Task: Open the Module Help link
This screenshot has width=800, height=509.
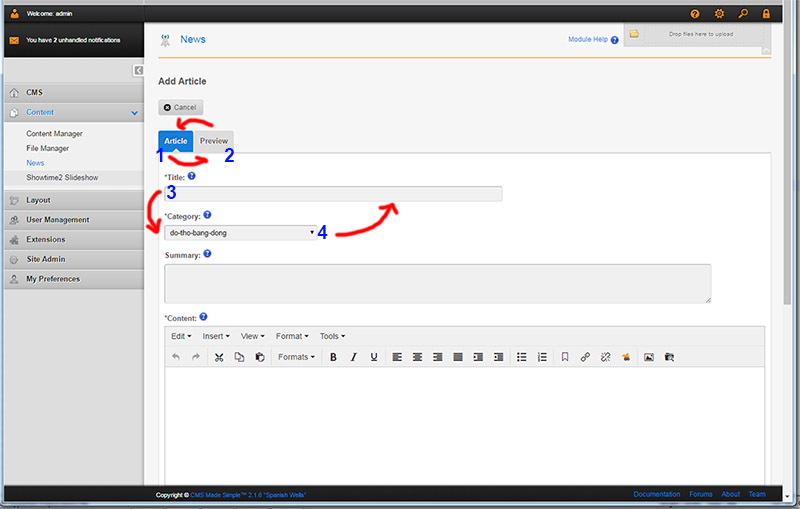Action: tap(587, 40)
